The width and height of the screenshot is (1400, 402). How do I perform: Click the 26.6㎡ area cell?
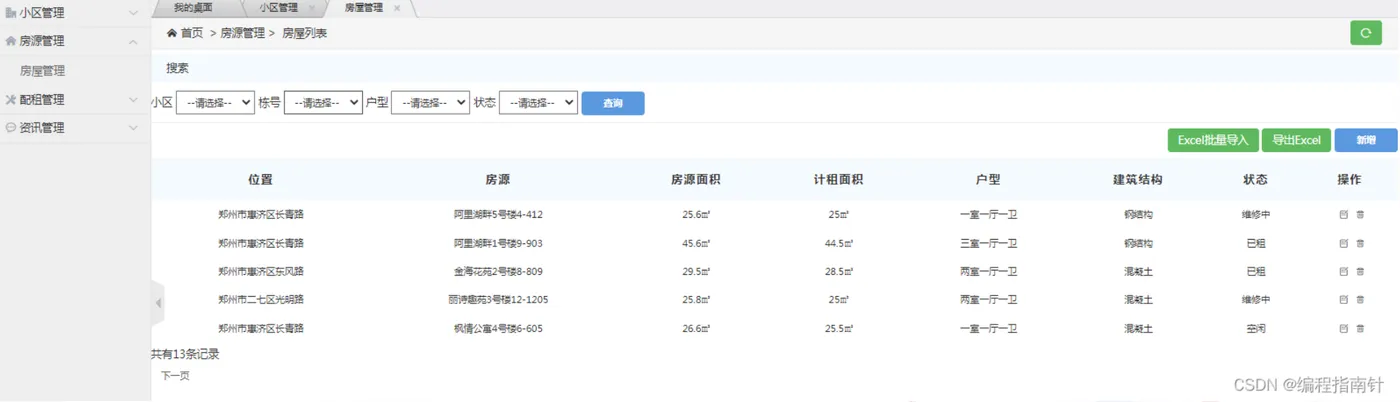[696, 328]
